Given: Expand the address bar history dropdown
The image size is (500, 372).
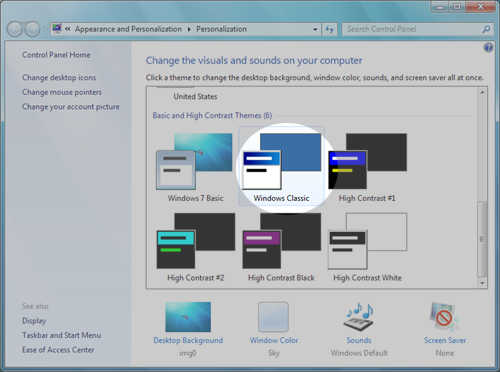Looking at the screenshot, I should [x=315, y=29].
